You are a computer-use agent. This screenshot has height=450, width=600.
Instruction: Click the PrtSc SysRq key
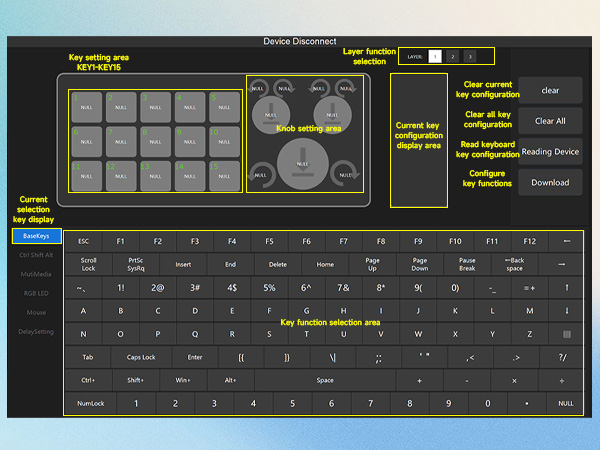(x=136, y=264)
